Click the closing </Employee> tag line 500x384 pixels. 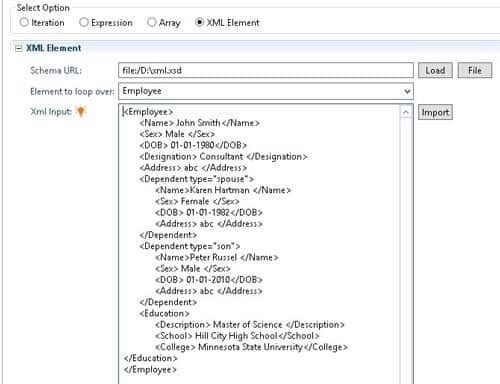150,370
